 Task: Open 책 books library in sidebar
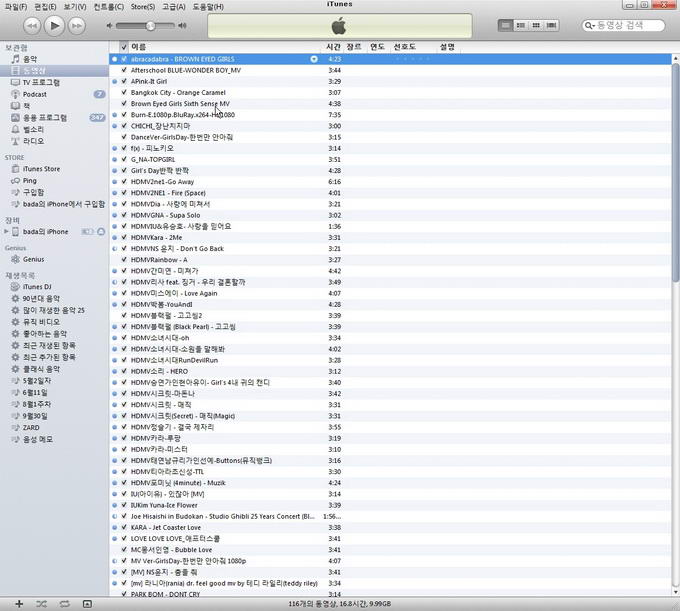(x=54, y=106)
